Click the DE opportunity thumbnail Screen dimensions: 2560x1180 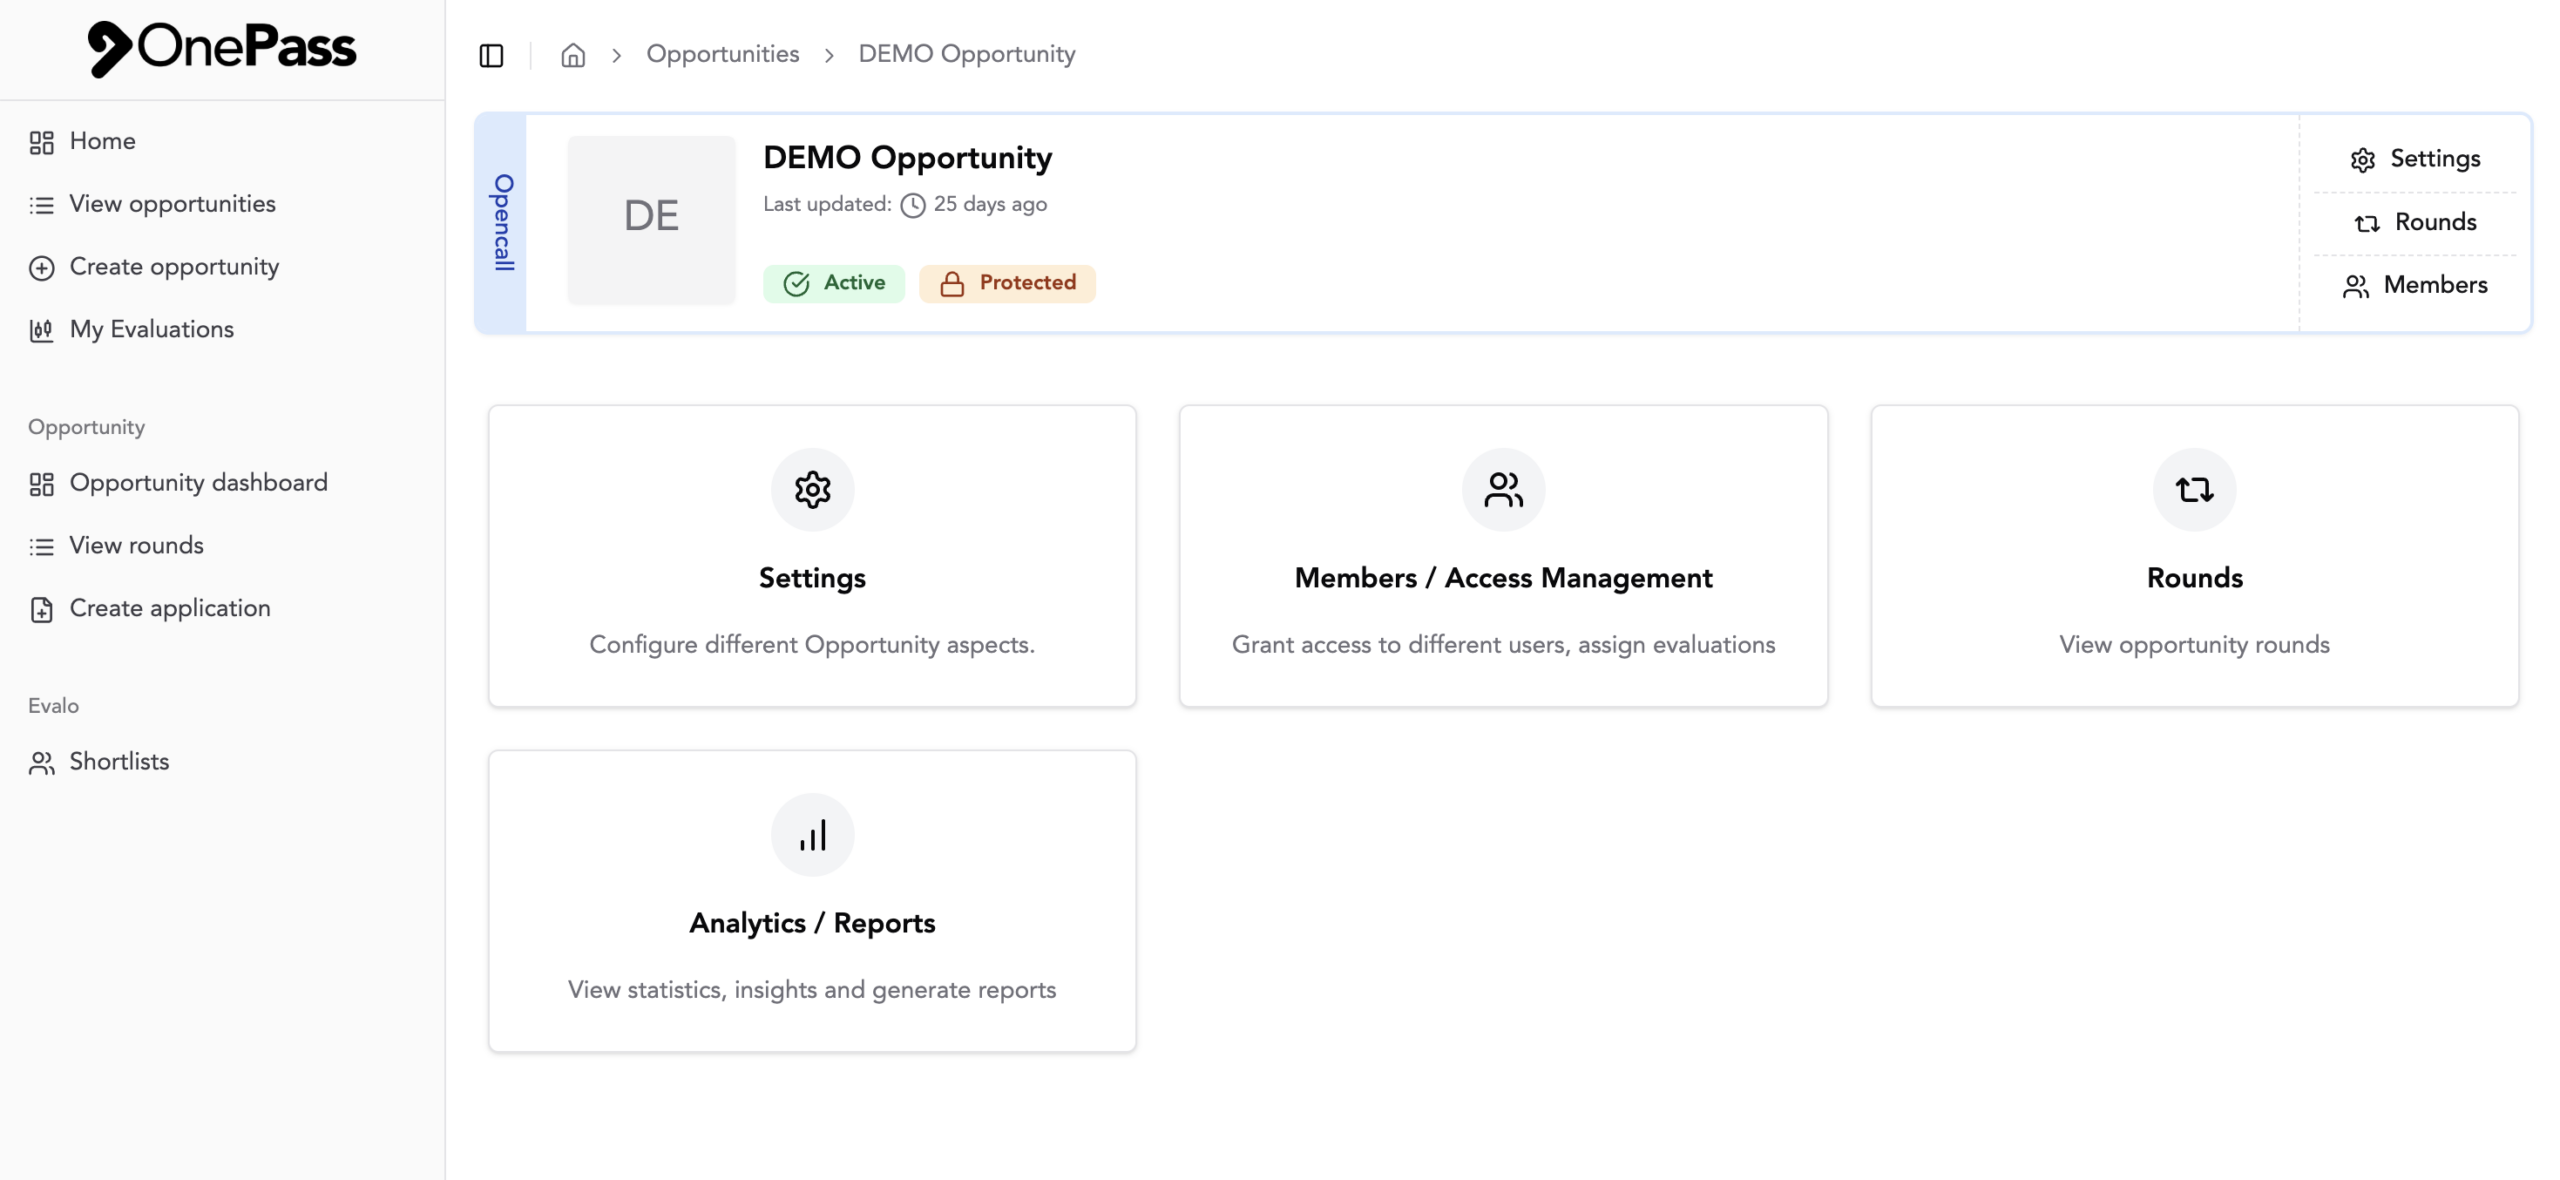pos(651,219)
